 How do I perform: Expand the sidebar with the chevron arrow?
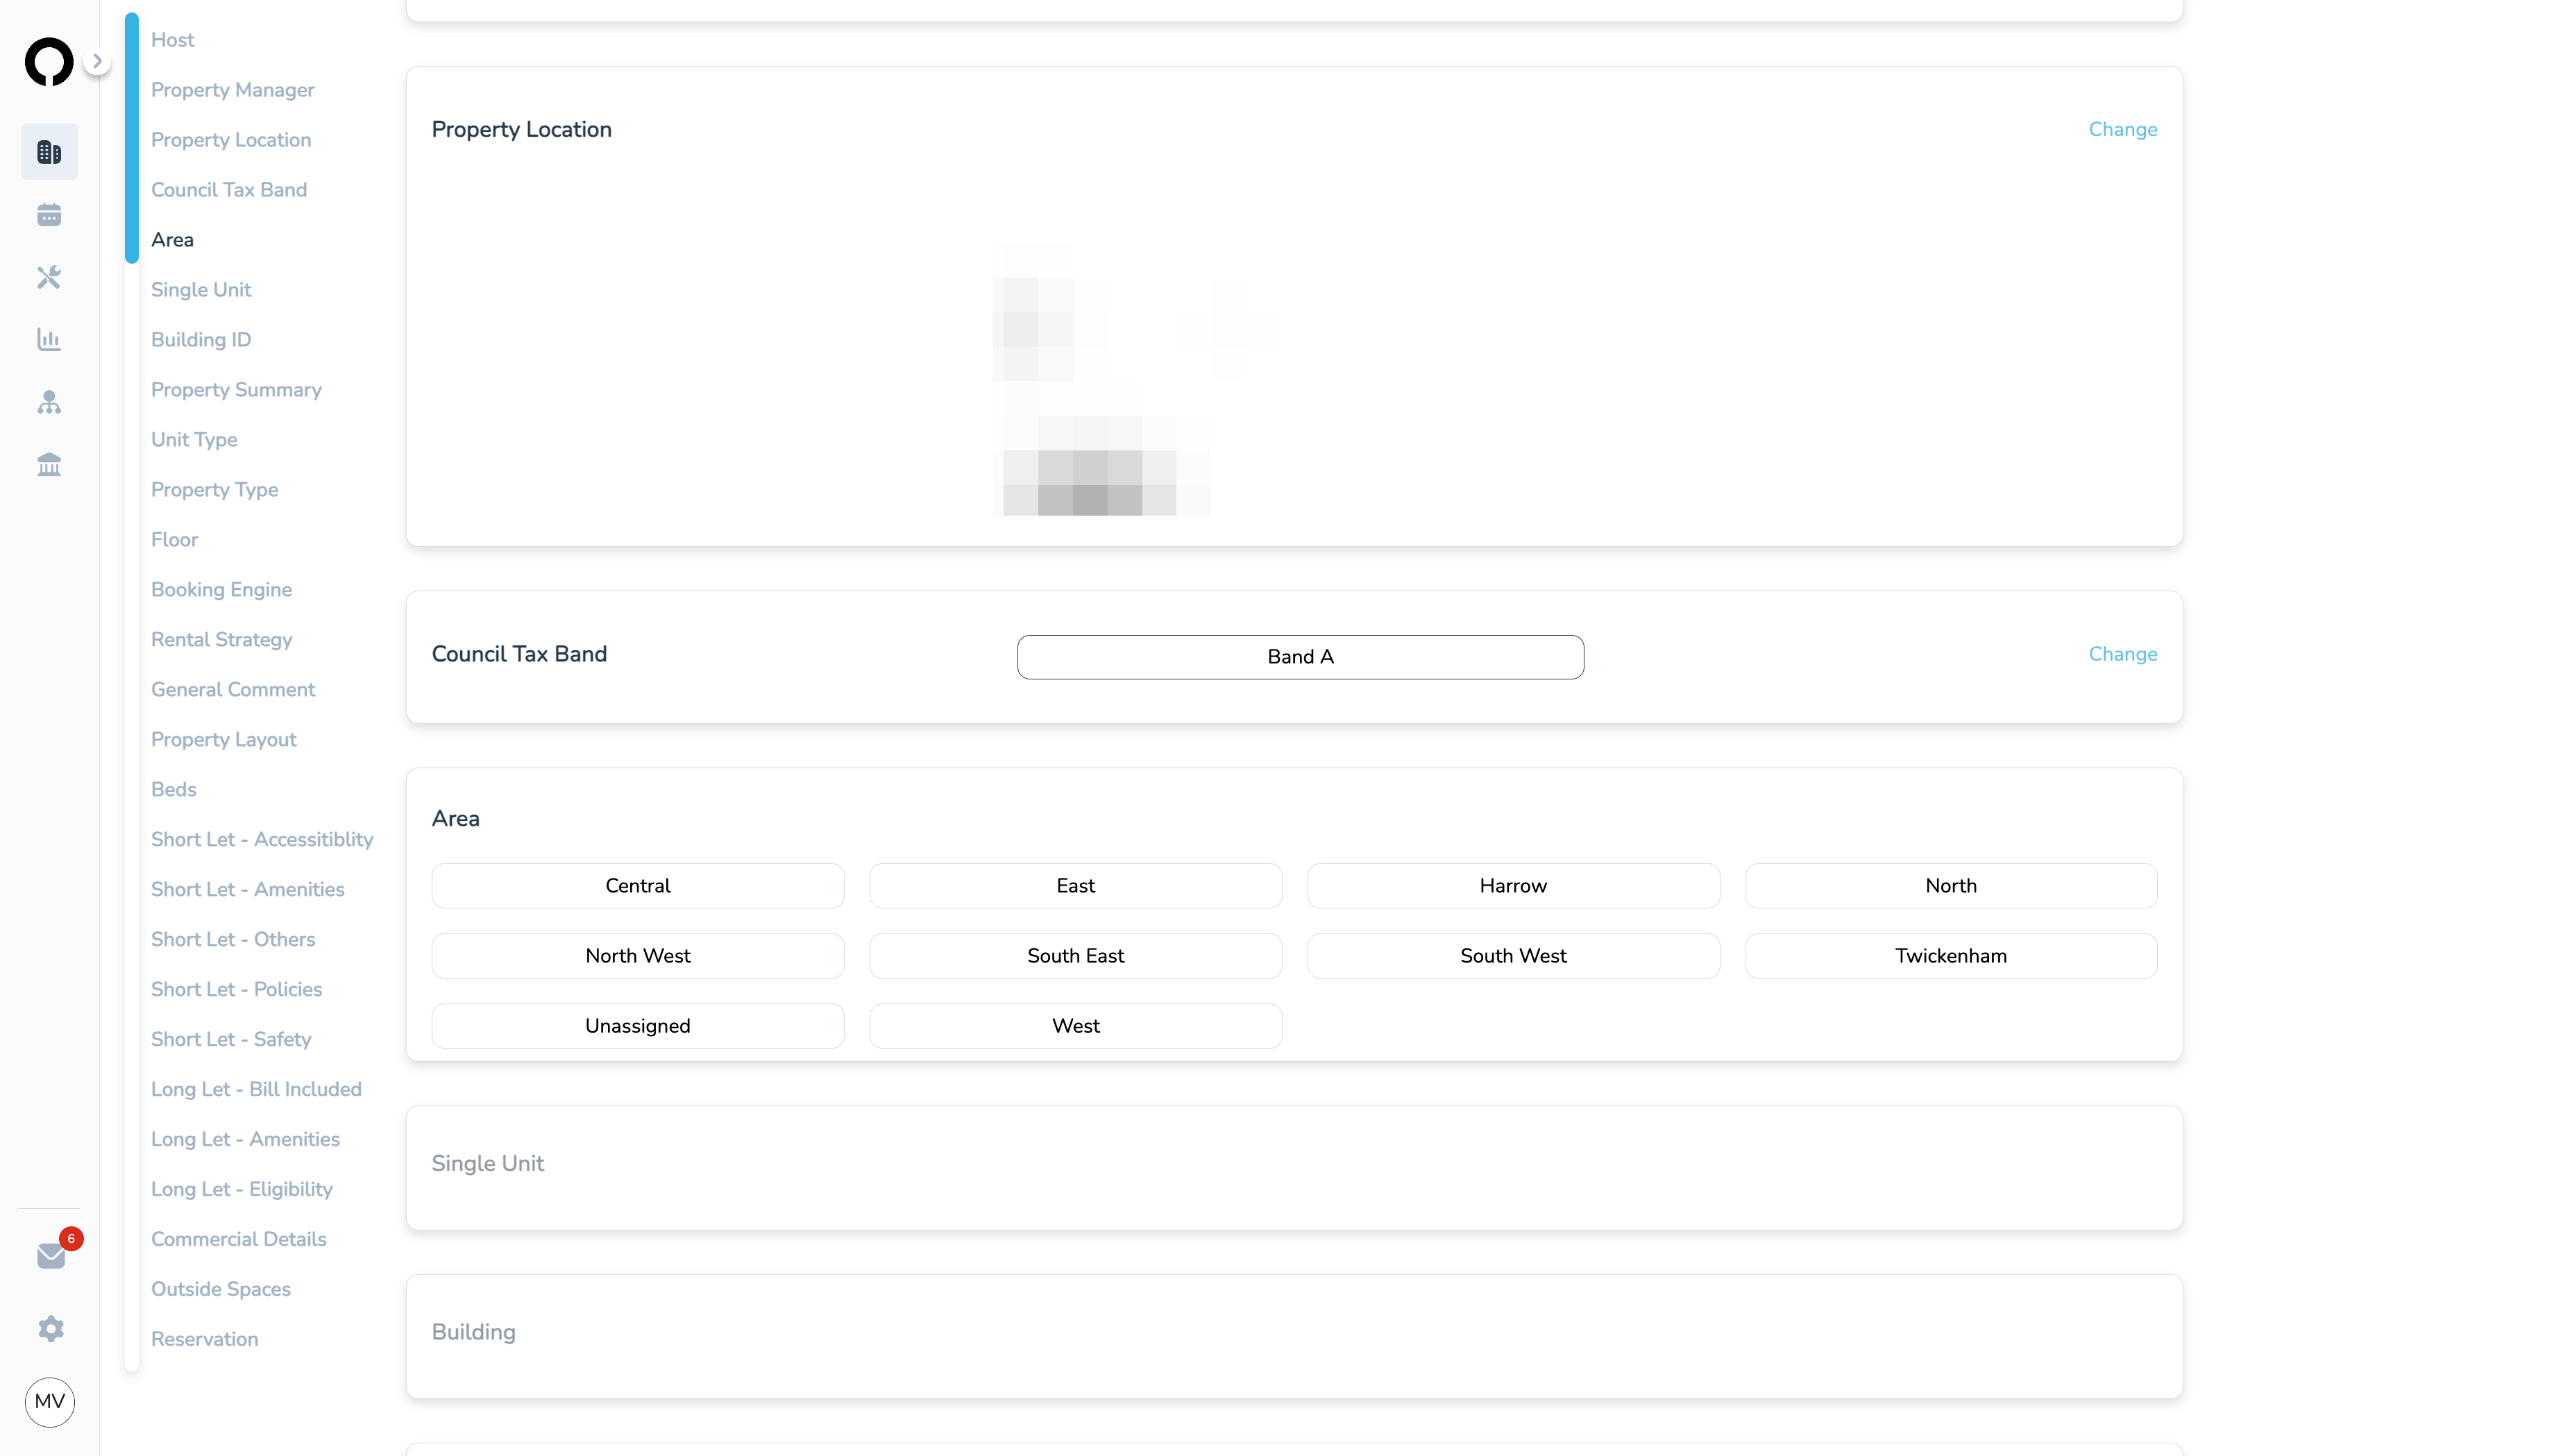pos(97,61)
